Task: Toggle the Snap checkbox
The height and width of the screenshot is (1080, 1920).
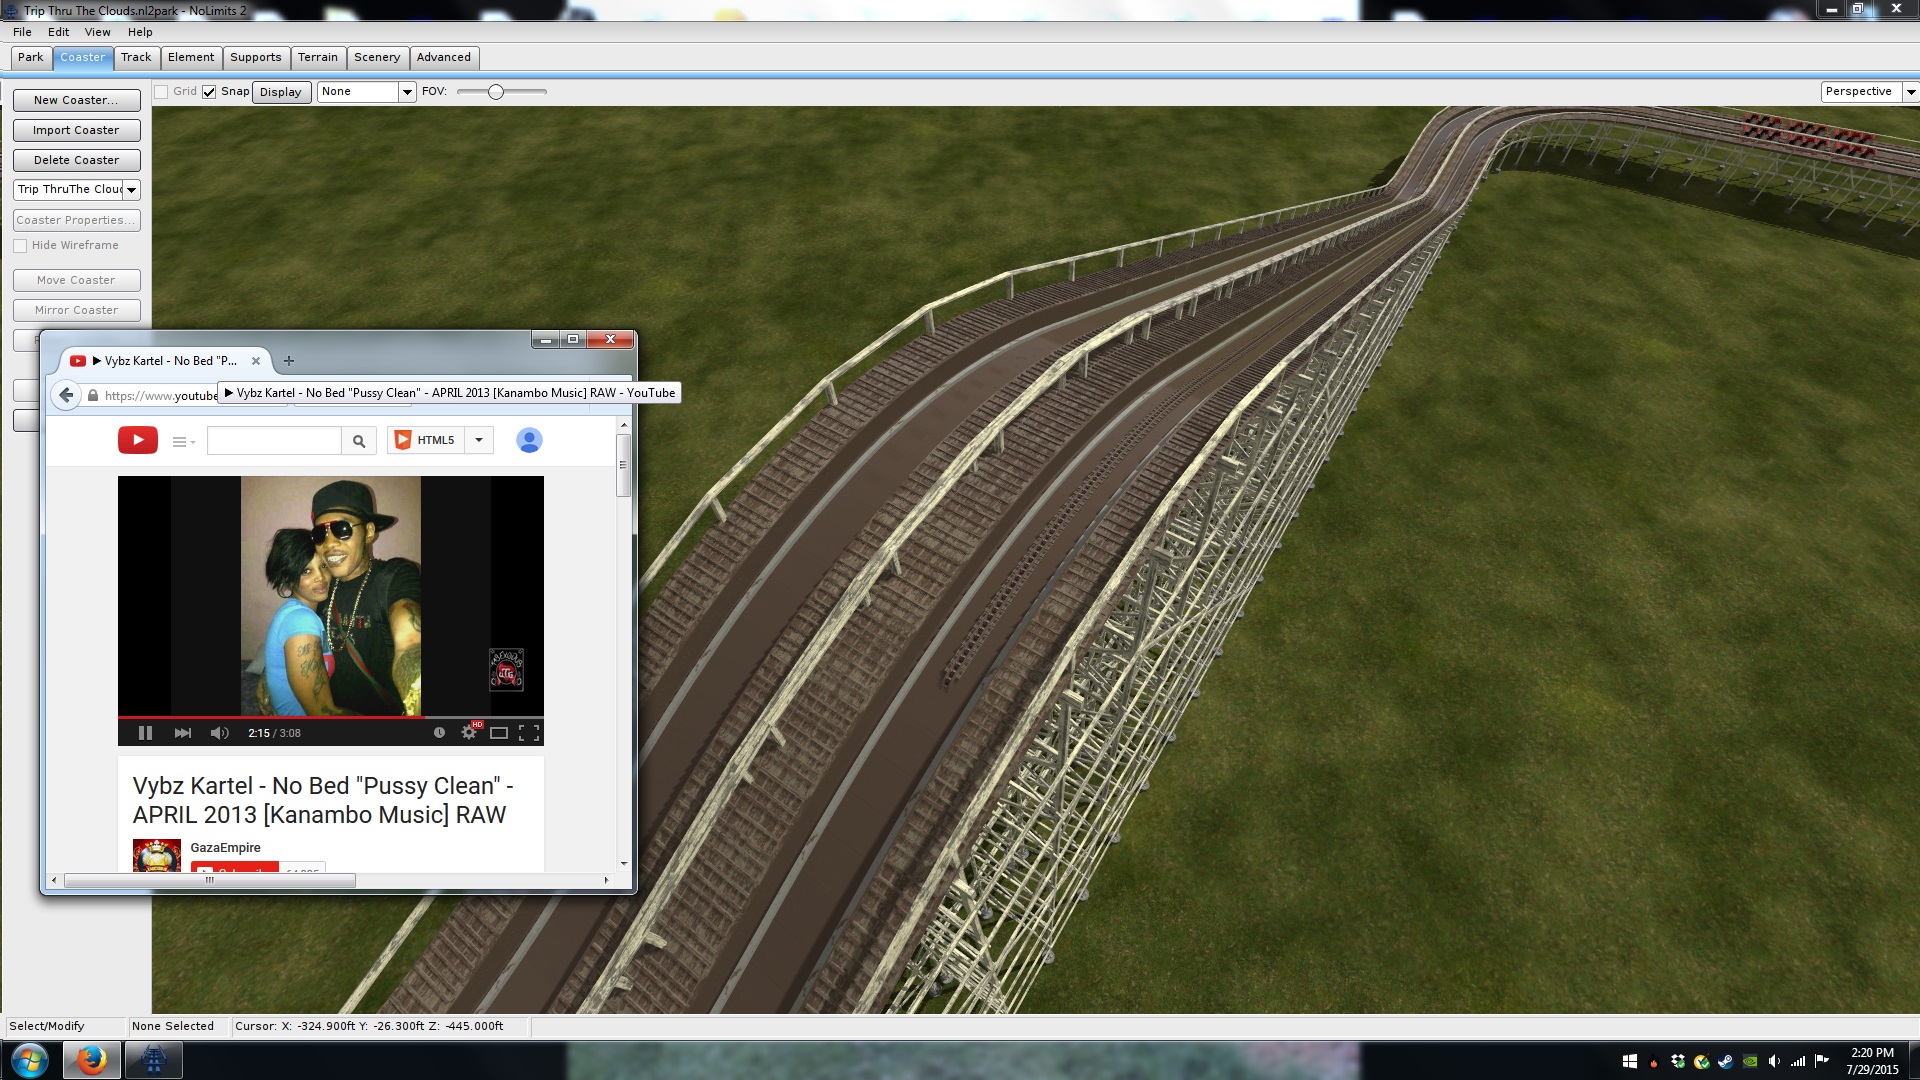Action: point(209,92)
